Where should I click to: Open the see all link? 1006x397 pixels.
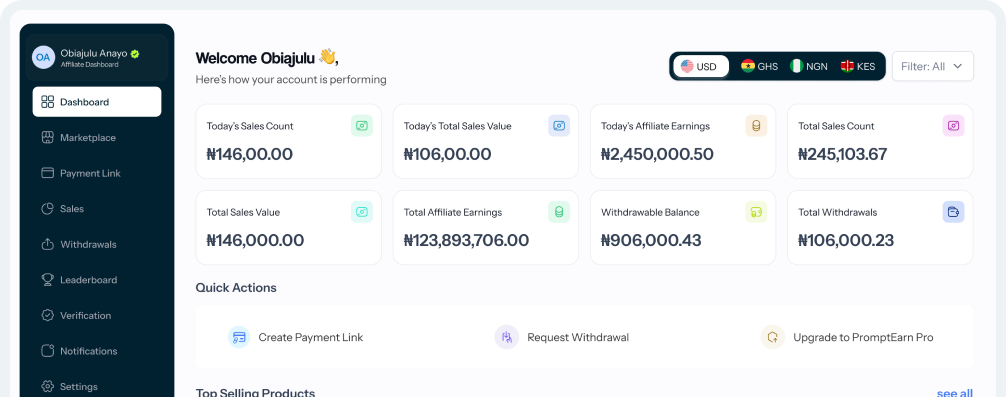point(955,393)
